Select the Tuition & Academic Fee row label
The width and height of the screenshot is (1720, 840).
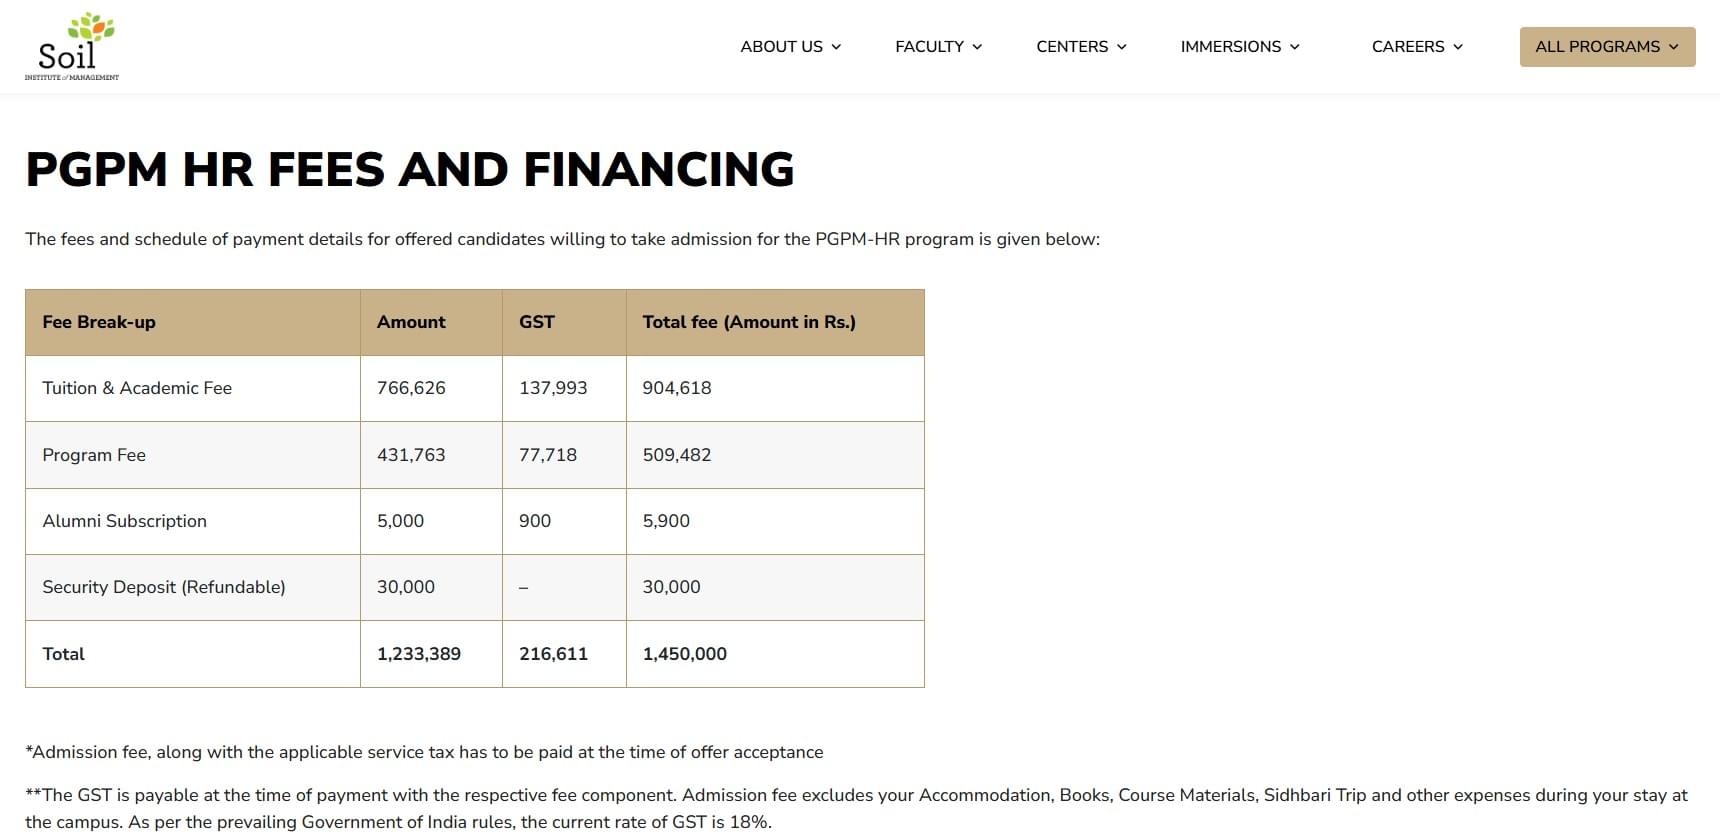pos(137,388)
